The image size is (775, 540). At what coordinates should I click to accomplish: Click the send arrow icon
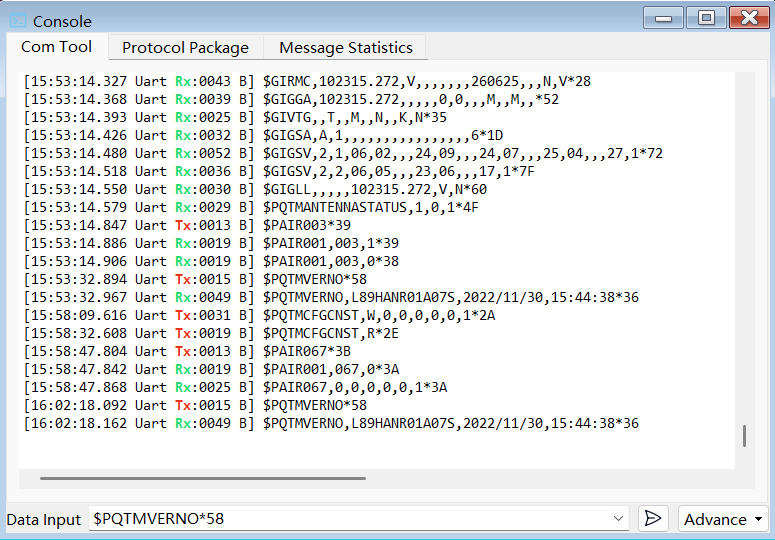652,518
